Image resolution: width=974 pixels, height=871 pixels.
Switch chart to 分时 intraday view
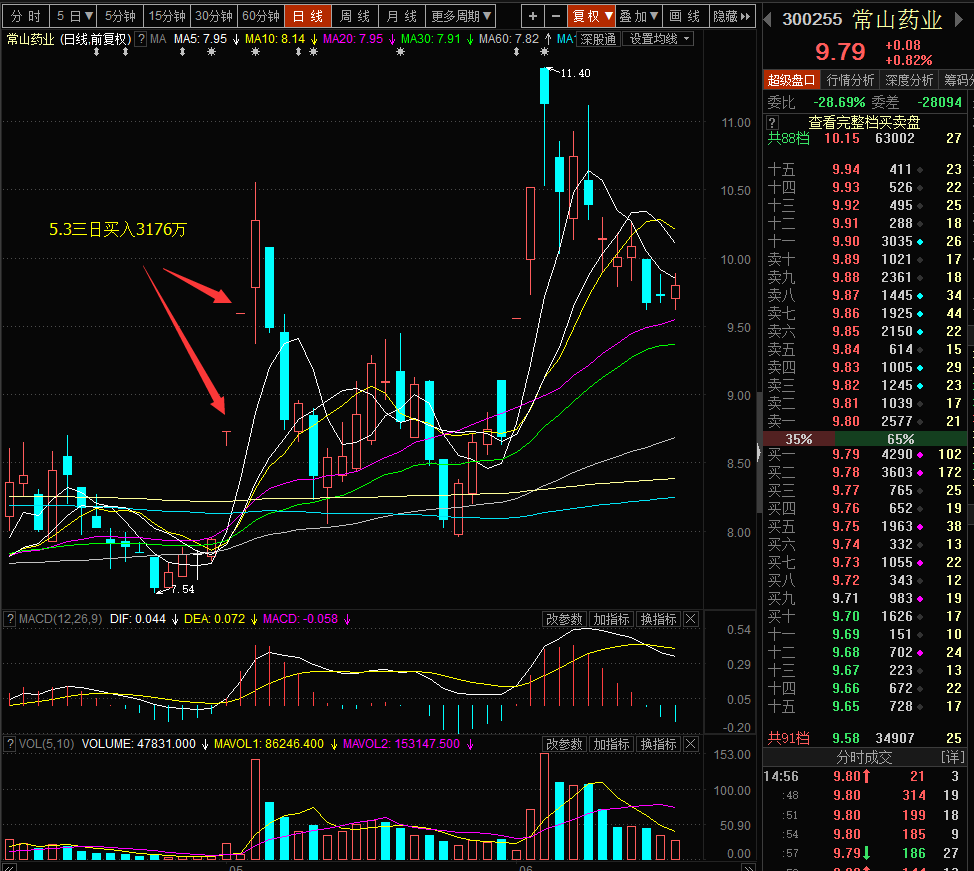[25, 16]
